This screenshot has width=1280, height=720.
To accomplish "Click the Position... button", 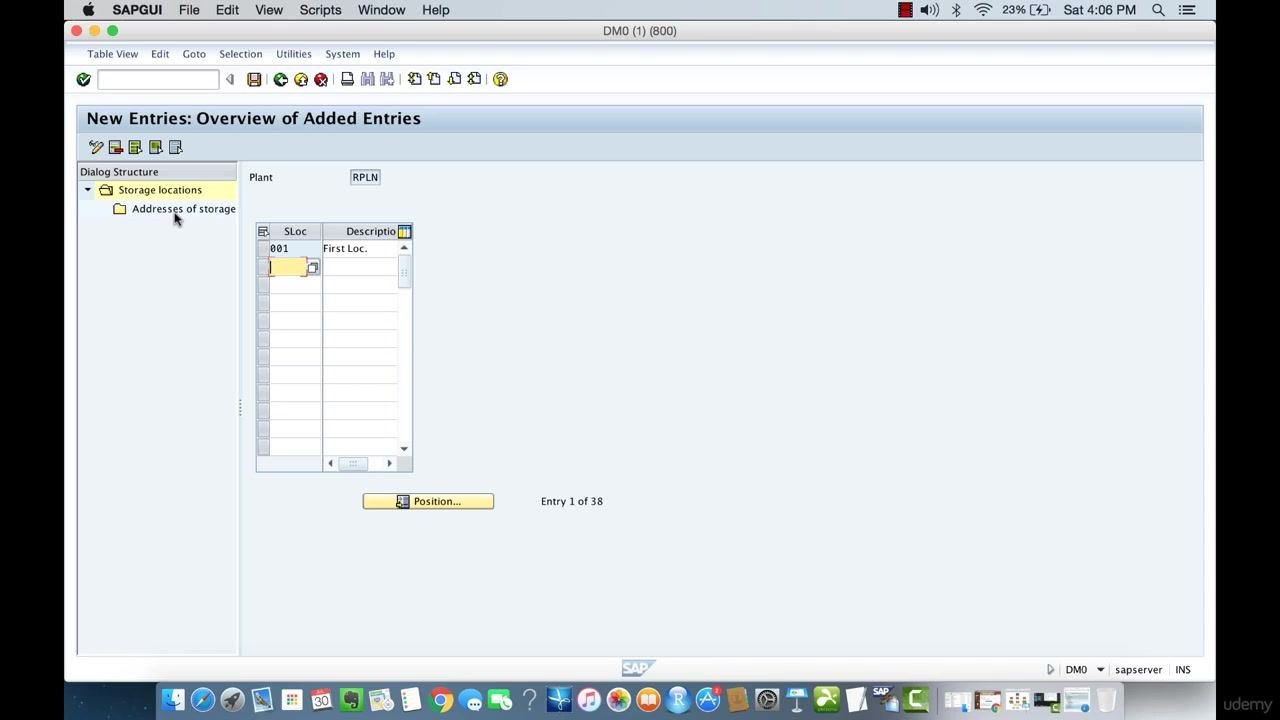I will 428,501.
